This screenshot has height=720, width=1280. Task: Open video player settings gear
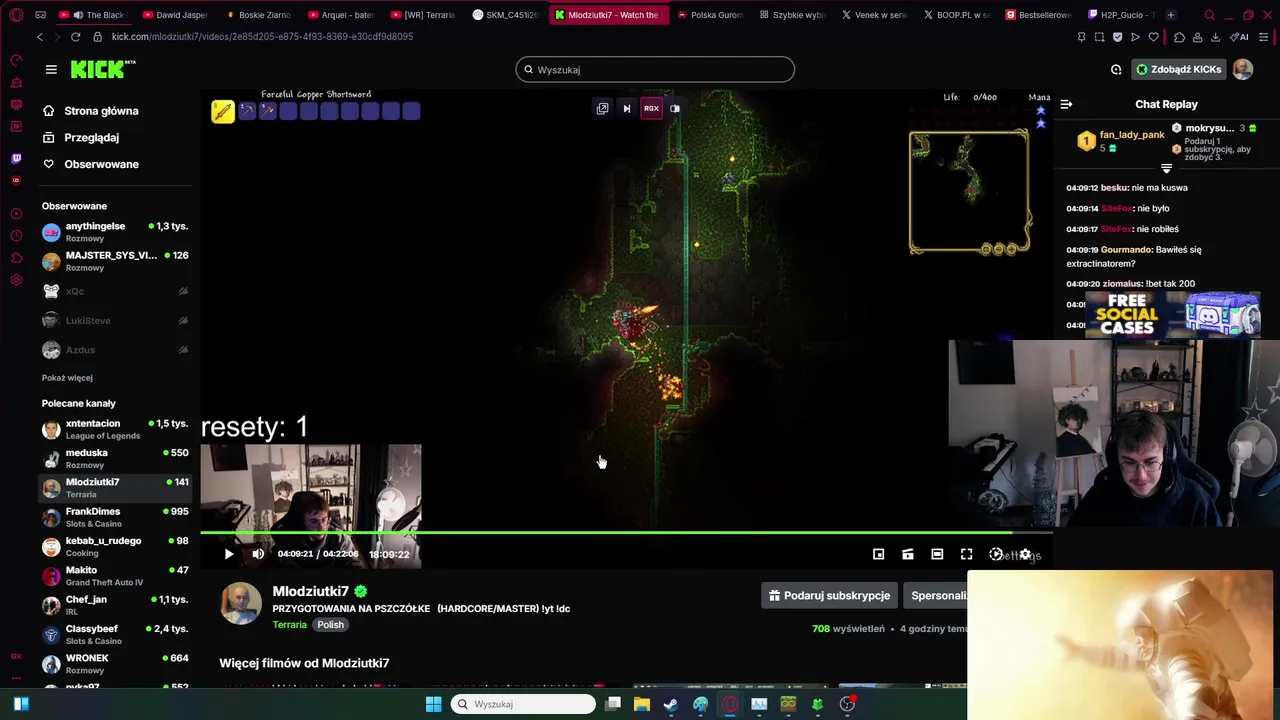pos(1025,554)
